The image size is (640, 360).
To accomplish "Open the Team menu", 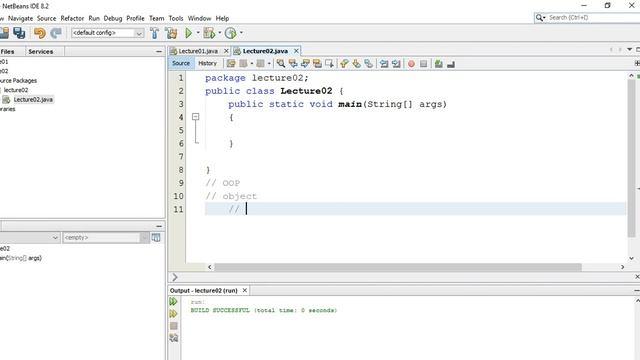I will (x=156, y=18).
